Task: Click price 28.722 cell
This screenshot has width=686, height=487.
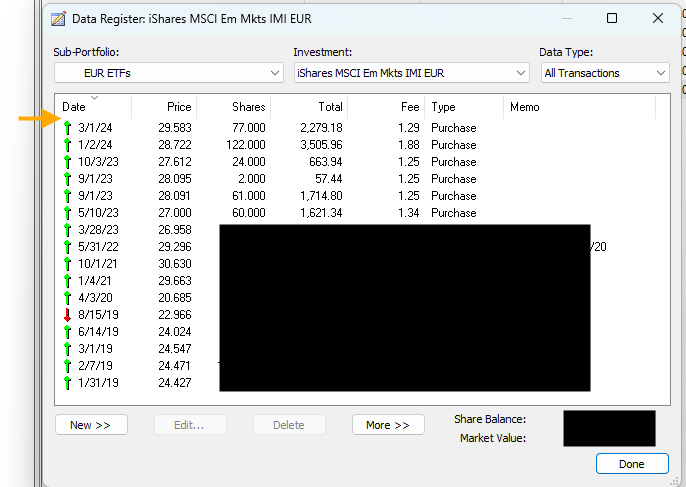Action: (175, 145)
